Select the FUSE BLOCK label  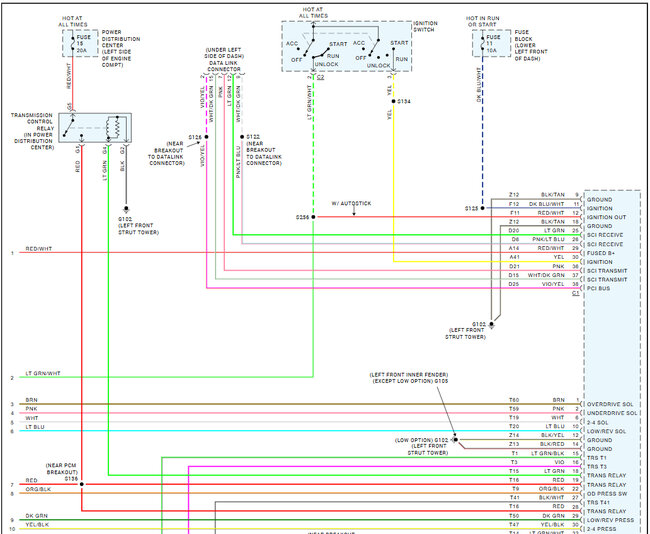[531, 45]
